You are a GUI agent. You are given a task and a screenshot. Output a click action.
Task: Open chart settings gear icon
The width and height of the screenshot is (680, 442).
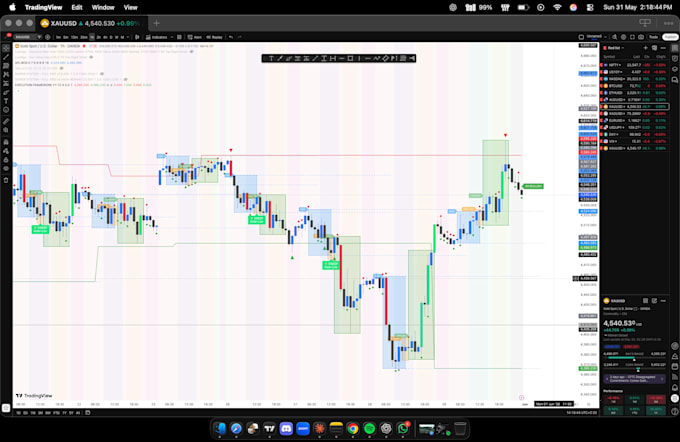point(624,37)
